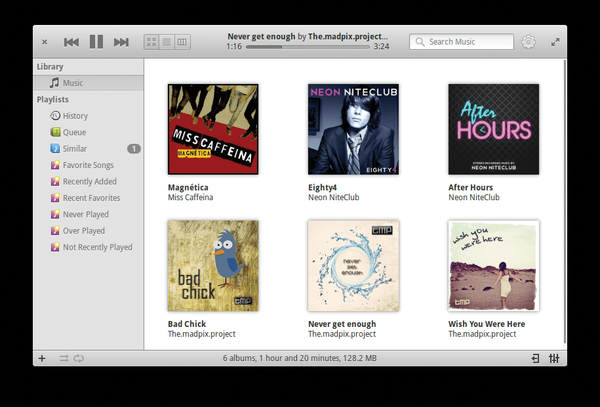This screenshot has width=600, height=407.
Task: Click the elapsed time 1:16 label
Action: [234, 47]
